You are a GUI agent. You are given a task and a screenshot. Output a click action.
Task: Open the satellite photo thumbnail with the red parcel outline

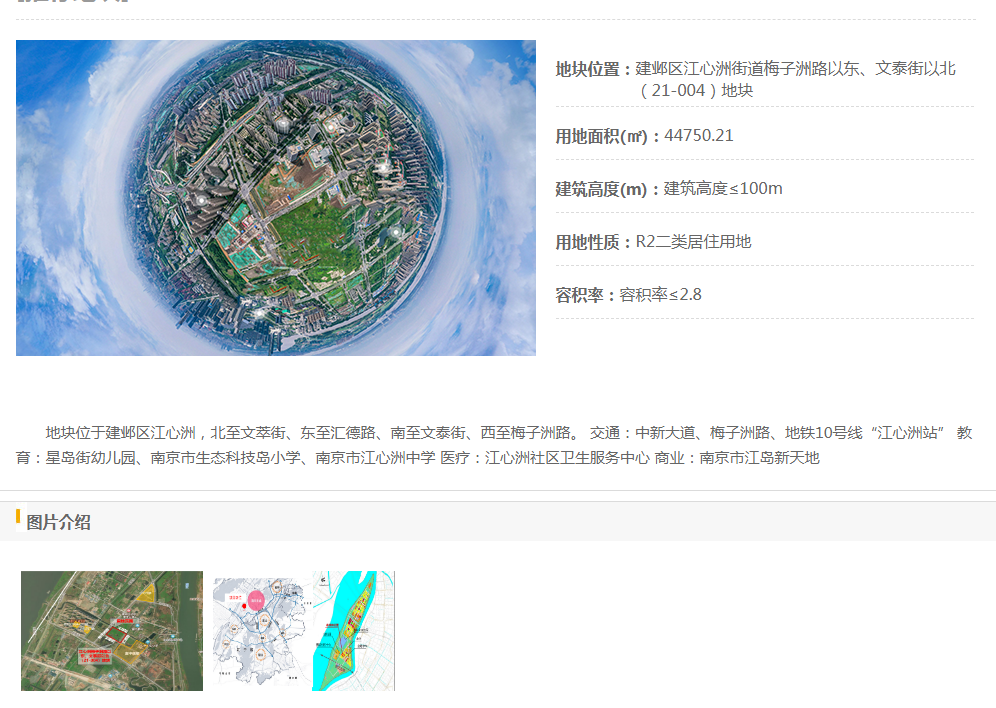[x=112, y=630]
